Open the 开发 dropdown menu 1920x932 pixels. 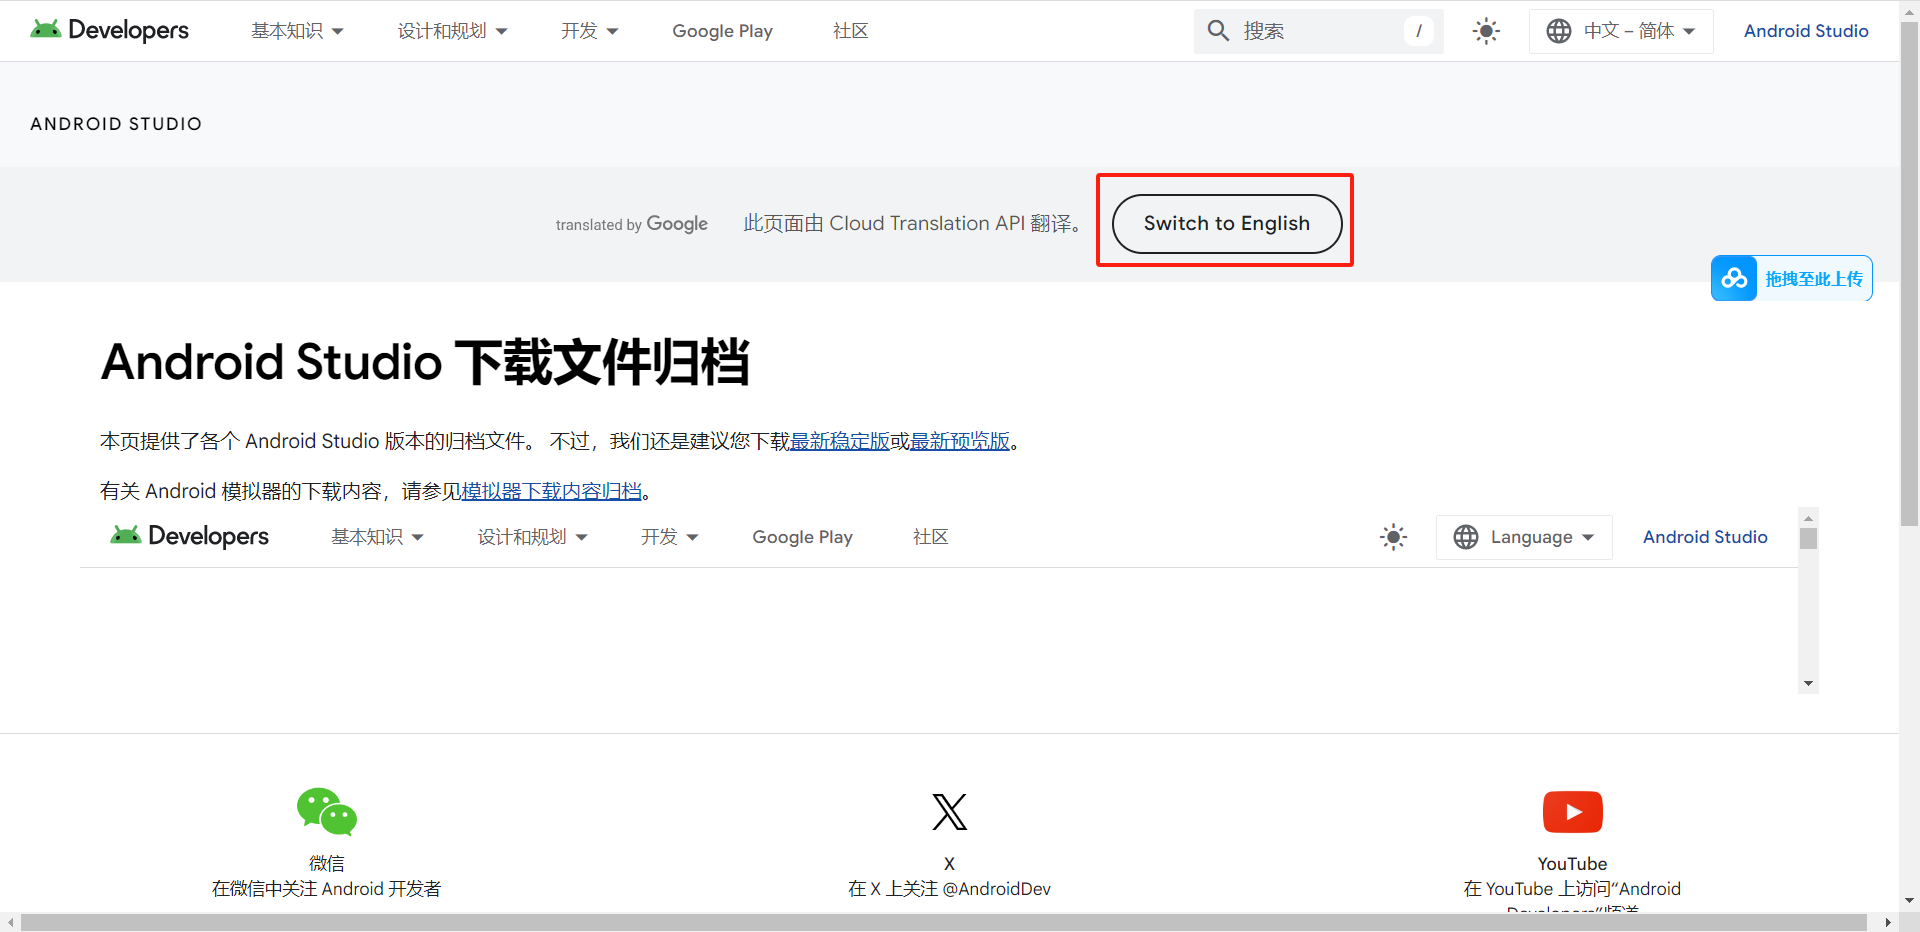click(x=589, y=31)
